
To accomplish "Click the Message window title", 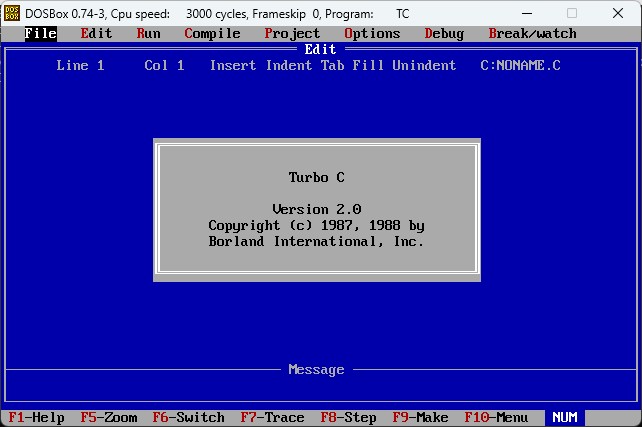I will [316, 370].
